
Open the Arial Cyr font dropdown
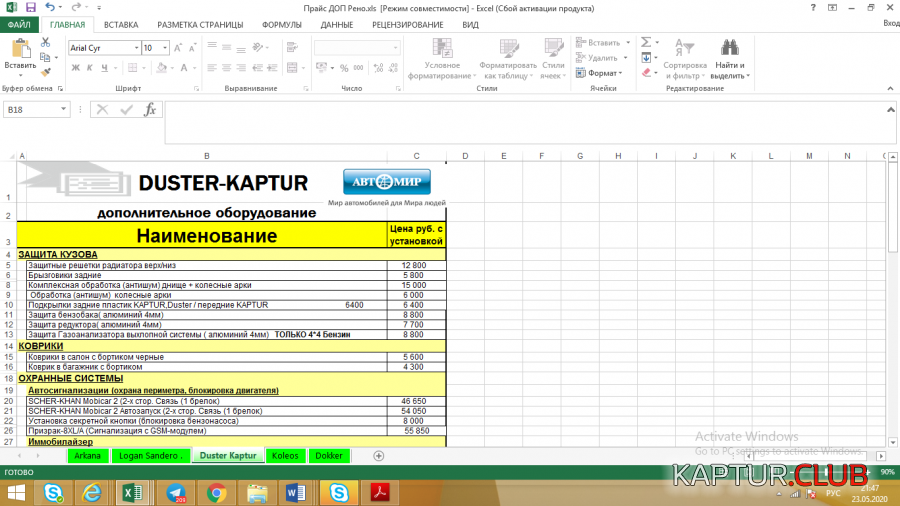135,48
